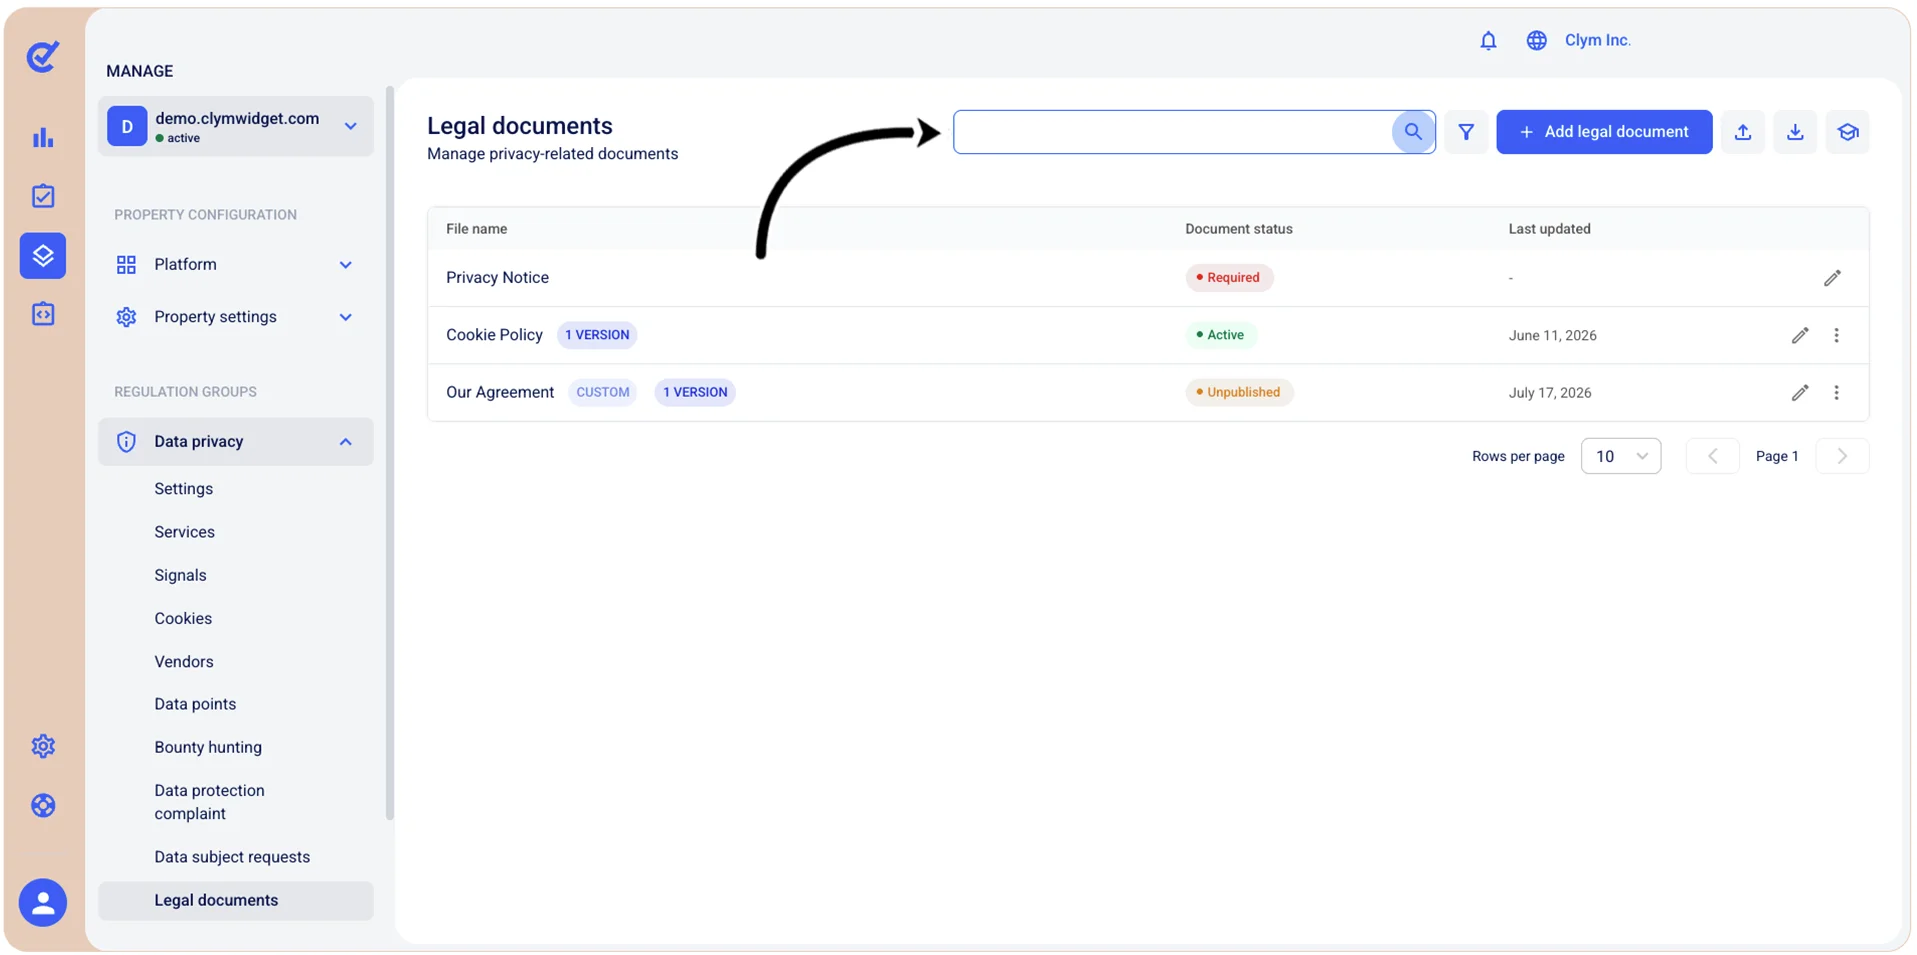Open more options for Cookie Policy
Image resolution: width=1917 pixels, height=955 pixels.
(1836, 335)
